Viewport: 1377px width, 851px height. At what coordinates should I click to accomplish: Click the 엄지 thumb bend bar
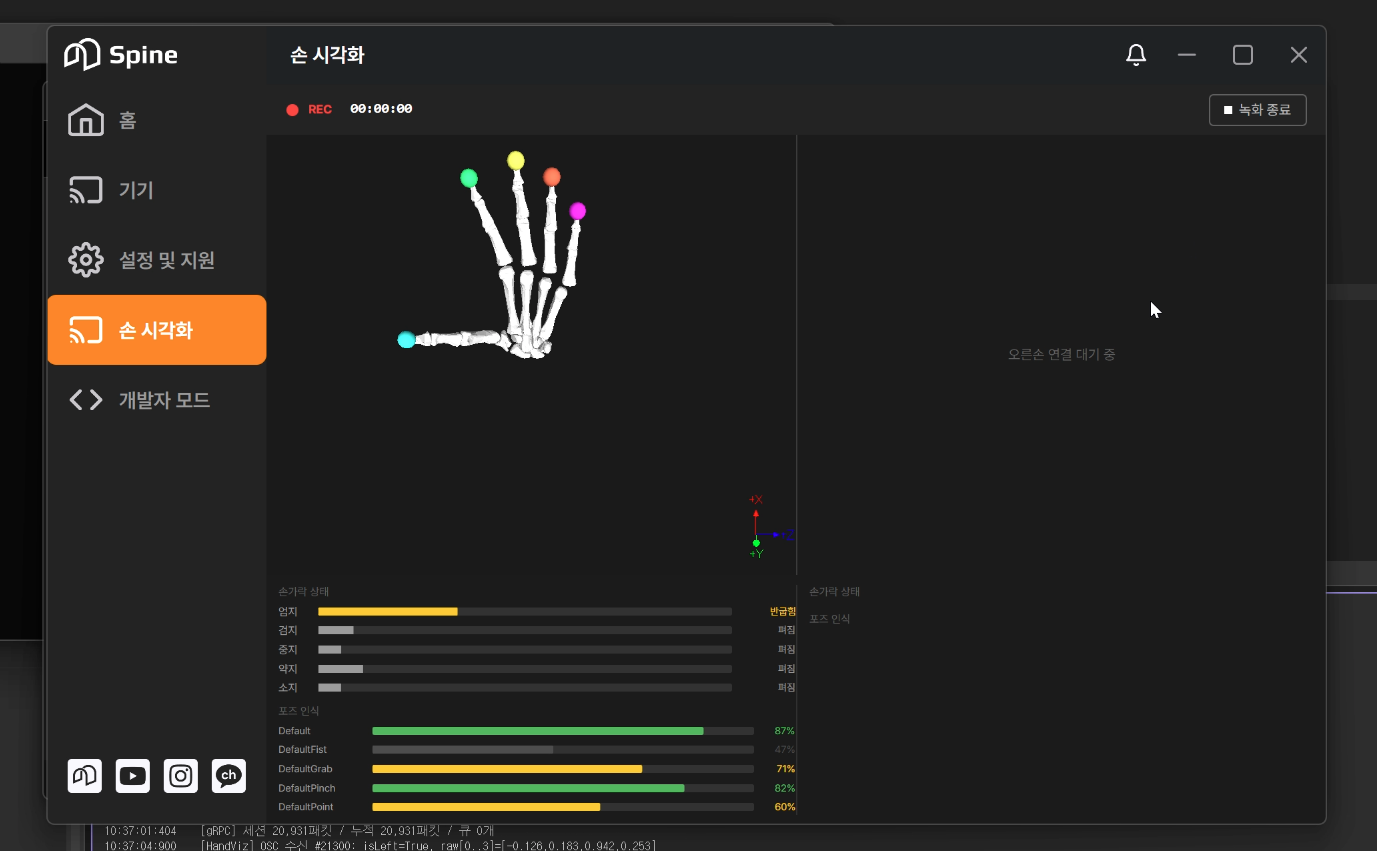525,611
